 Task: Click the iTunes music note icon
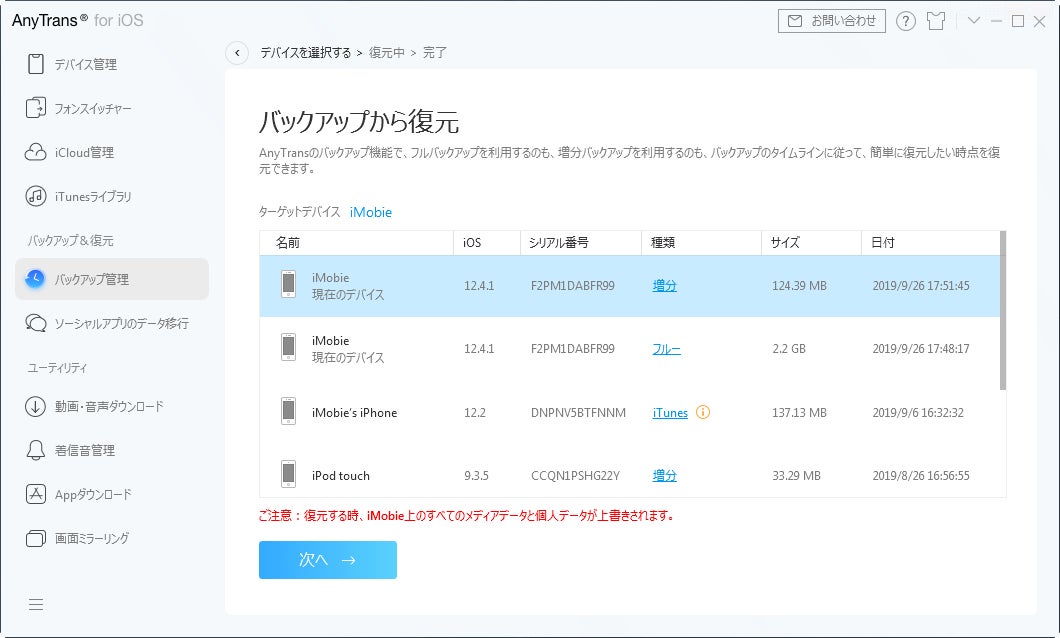[35, 197]
